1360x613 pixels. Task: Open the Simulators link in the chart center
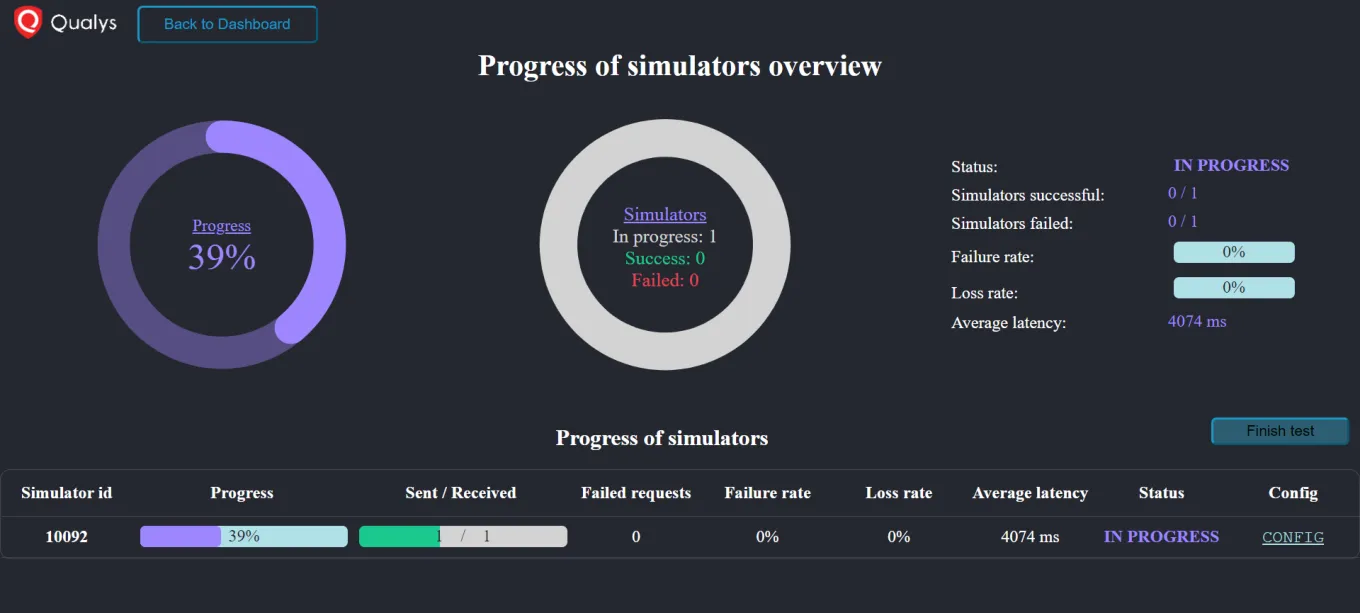pyautogui.click(x=664, y=214)
